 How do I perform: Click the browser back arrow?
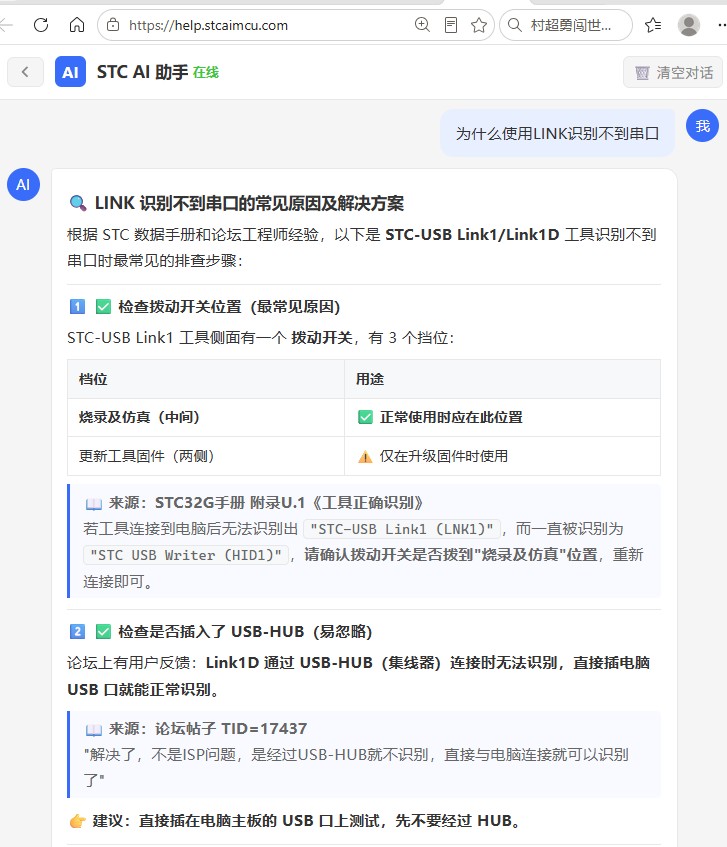point(5,25)
